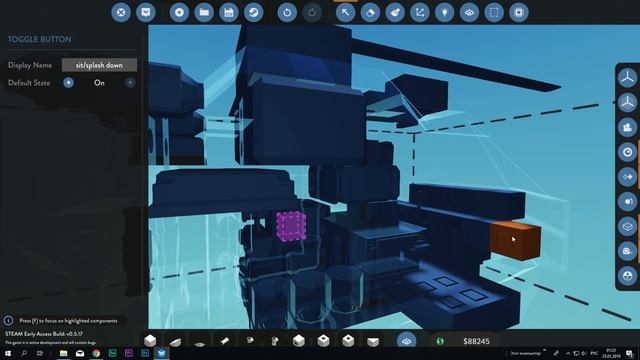The image size is (640, 360).
Task: Select the axes move tool icon
Action: (420, 12)
